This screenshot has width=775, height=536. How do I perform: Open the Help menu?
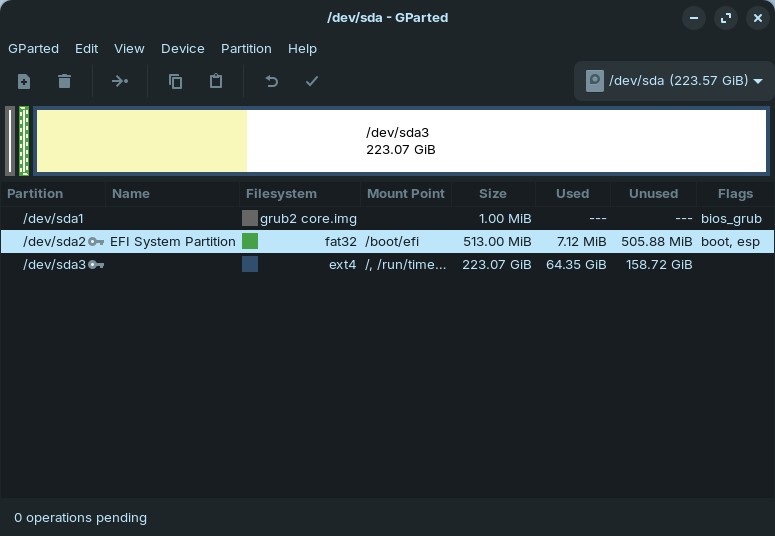pos(302,48)
